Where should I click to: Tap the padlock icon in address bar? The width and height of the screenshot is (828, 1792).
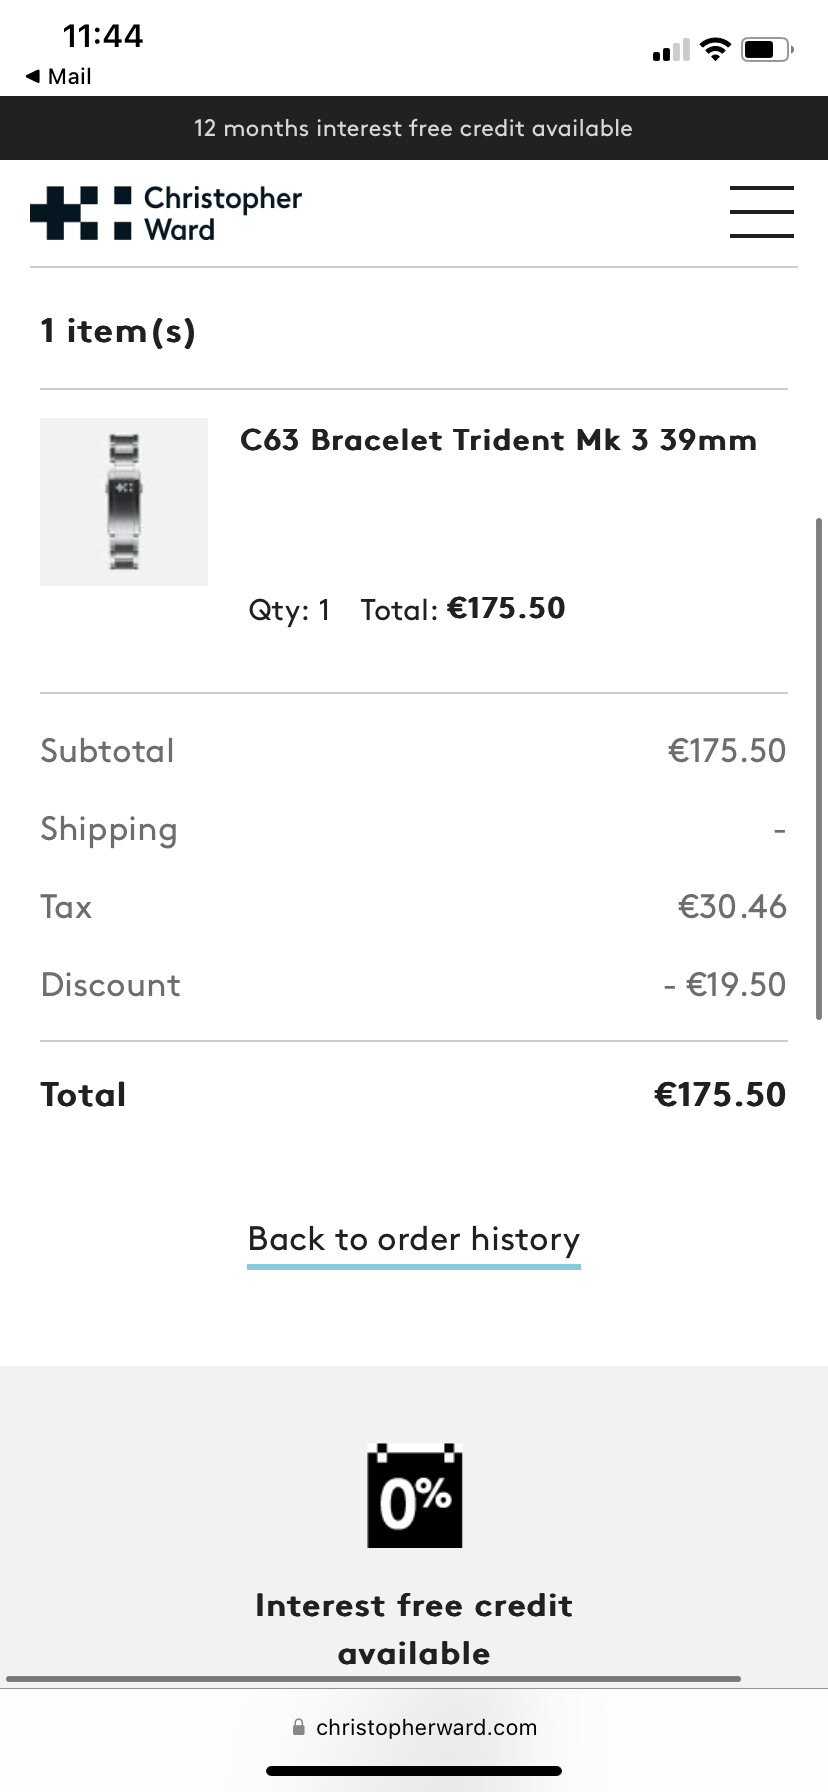pos(298,1727)
